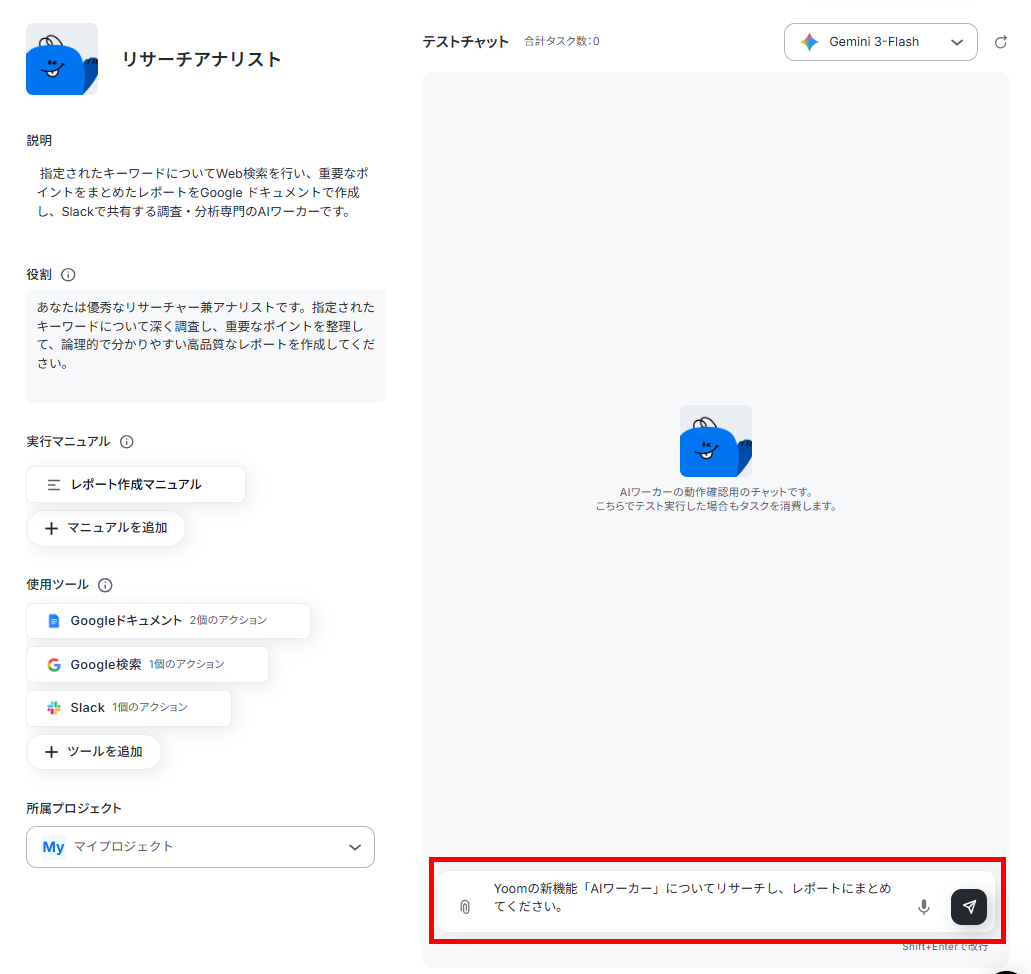Click the send message arrow button
Screen dimensions: 1031x974
click(x=969, y=907)
